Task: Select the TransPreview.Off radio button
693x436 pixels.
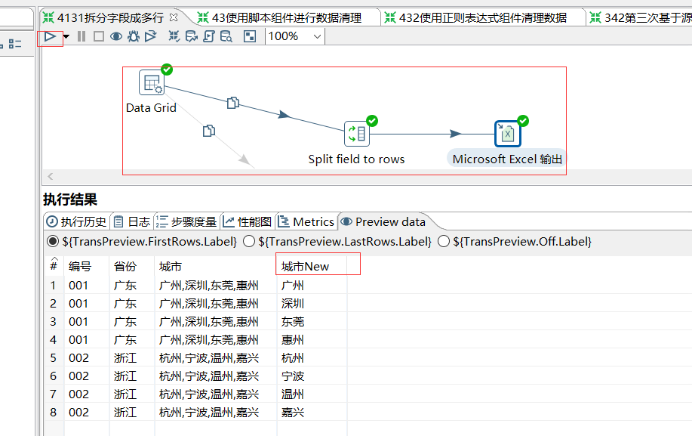Action: [x=443, y=242]
